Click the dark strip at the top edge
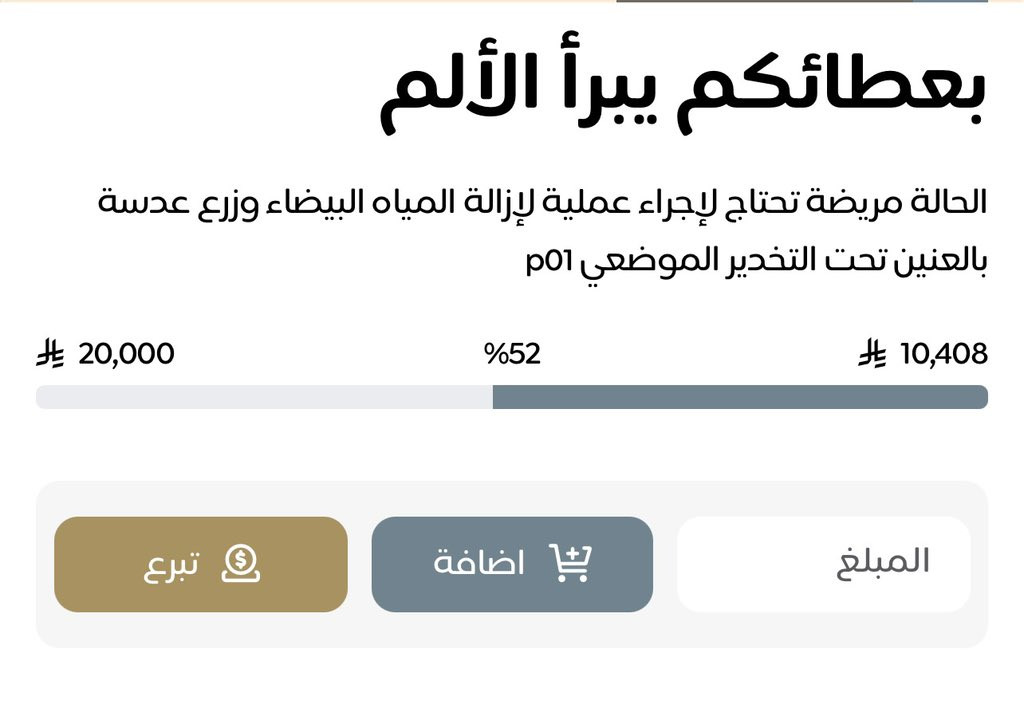The width and height of the screenshot is (1024, 708). pyautogui.click(x=800, y=2)
